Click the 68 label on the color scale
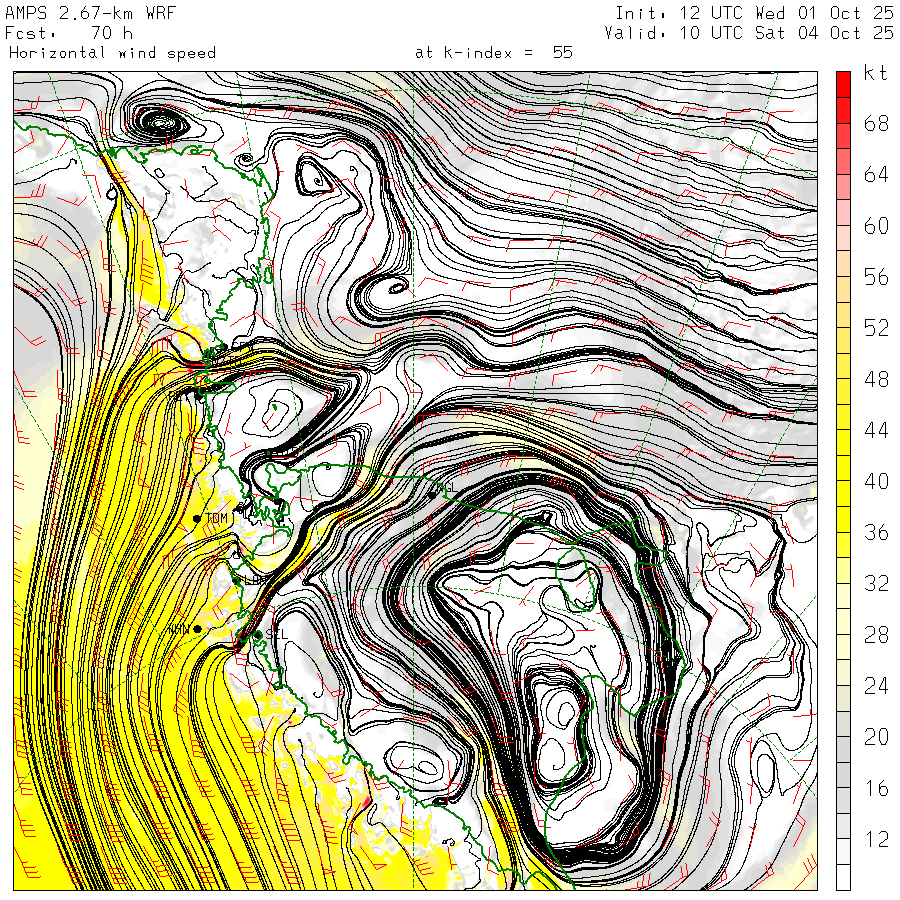This screenshot has width=900, height=900. (876, 123)
